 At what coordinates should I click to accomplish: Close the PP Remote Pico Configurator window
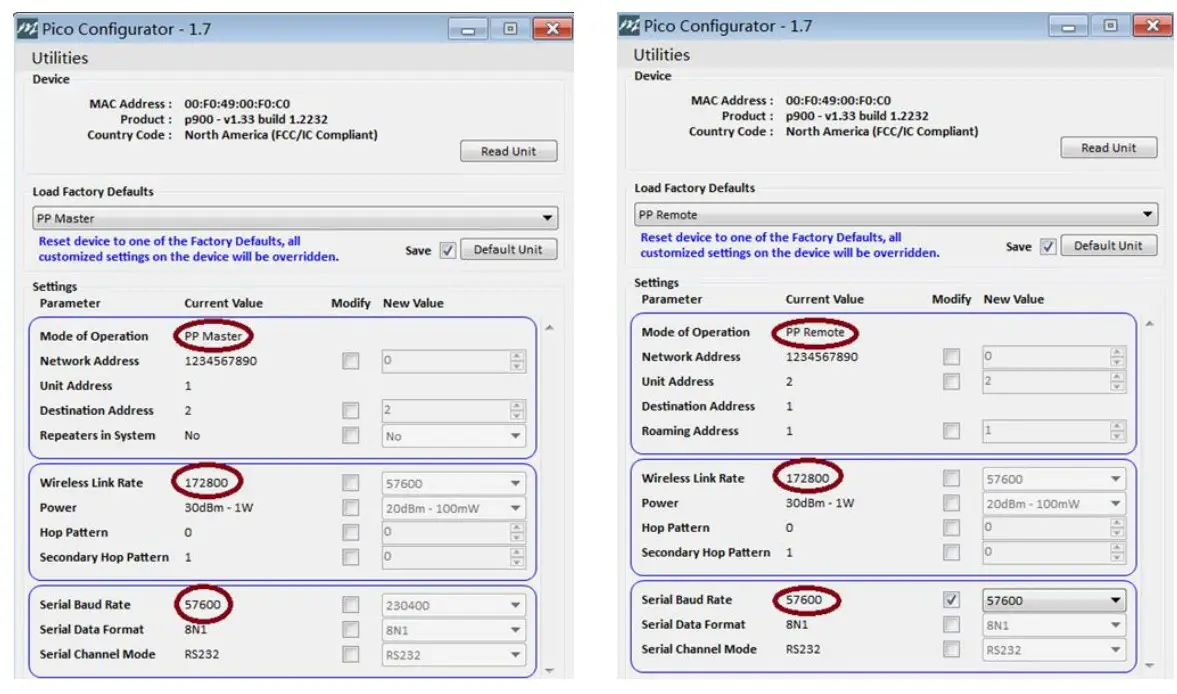[x=1153, y=26]
